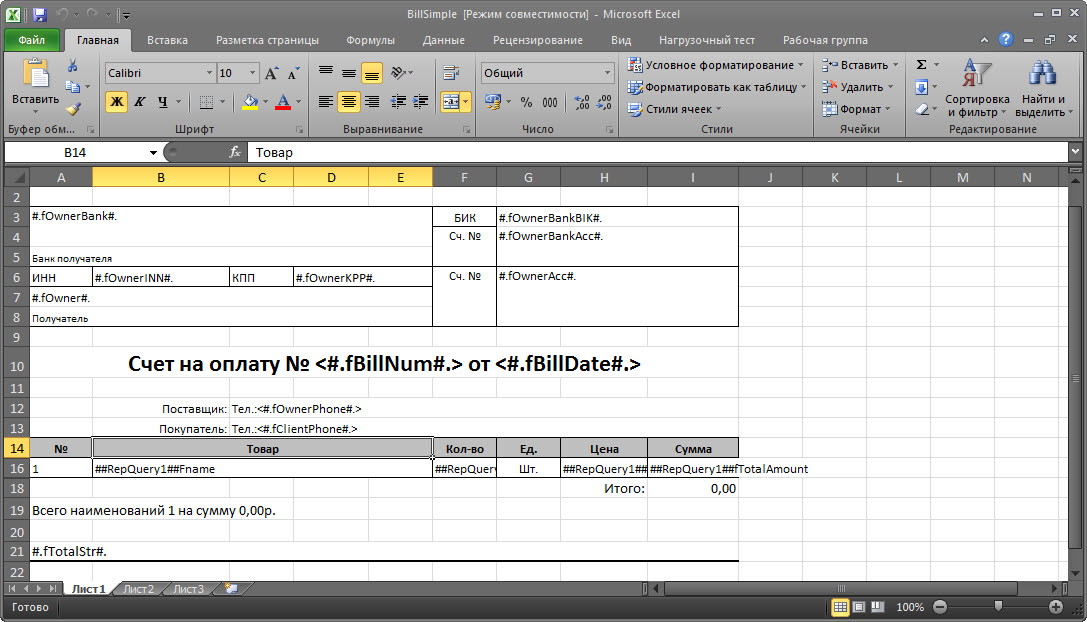The image size is (1087, 622).
Task: Align text to the right
Action: [x=372, y=102]
